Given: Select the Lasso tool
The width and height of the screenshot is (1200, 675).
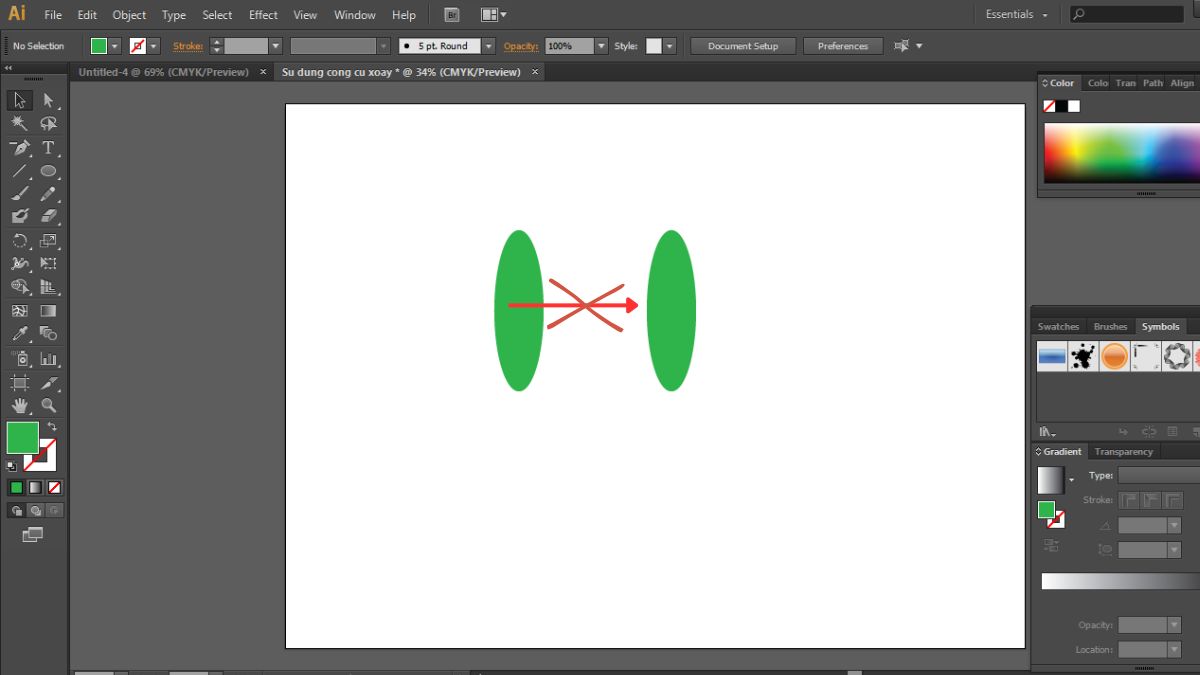Looking at the screenshot, I should tap(48, 123).
